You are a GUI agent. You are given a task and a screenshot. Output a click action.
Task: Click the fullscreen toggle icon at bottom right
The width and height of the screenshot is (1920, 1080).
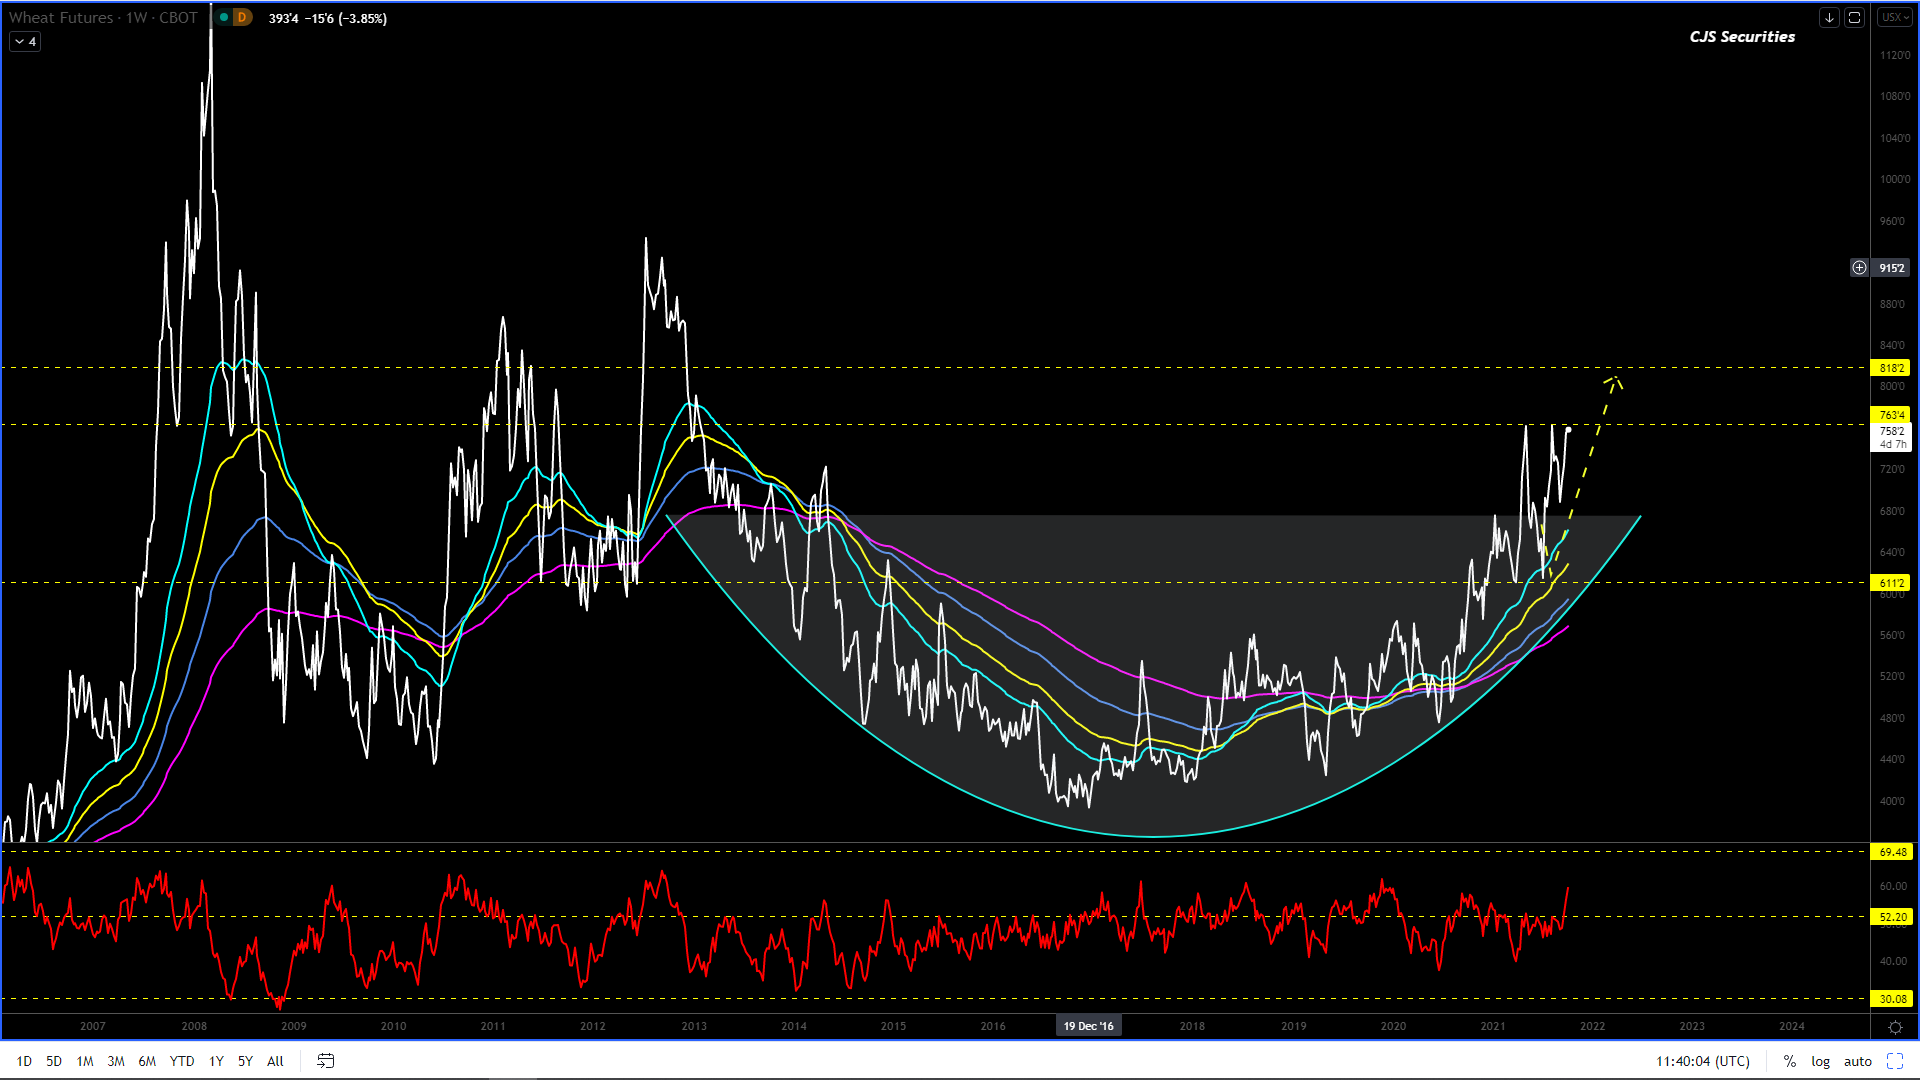1895,1061
